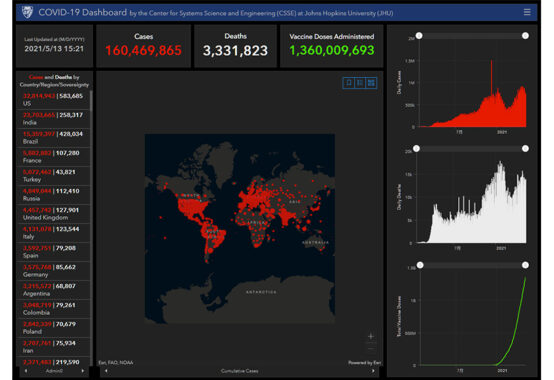Screen dimensions: 554x380
Task: Select the India row in country list
Action: (53, 119)
